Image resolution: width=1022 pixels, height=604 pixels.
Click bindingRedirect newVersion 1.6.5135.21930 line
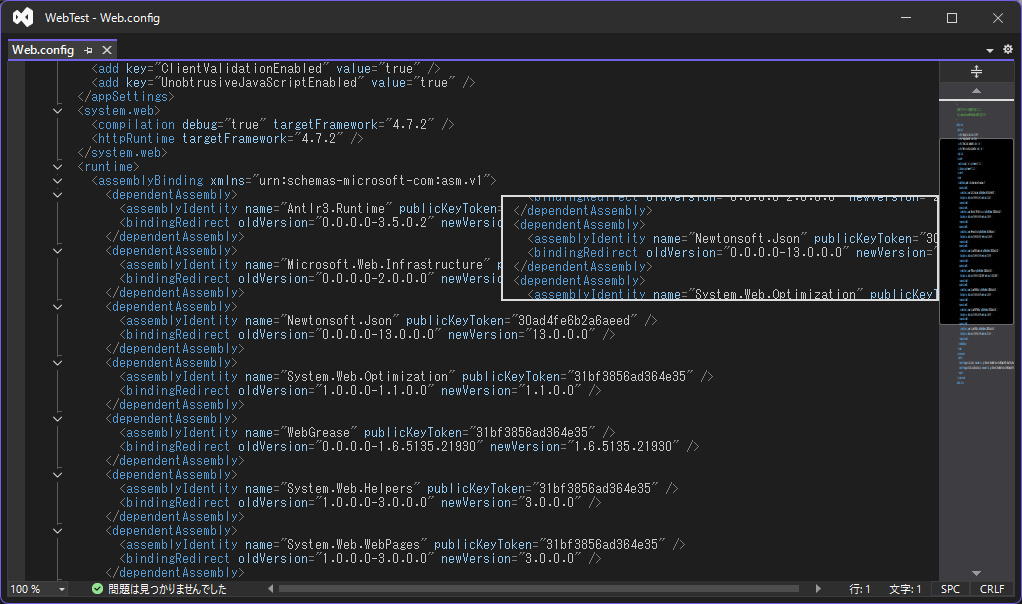coord(409,447)
